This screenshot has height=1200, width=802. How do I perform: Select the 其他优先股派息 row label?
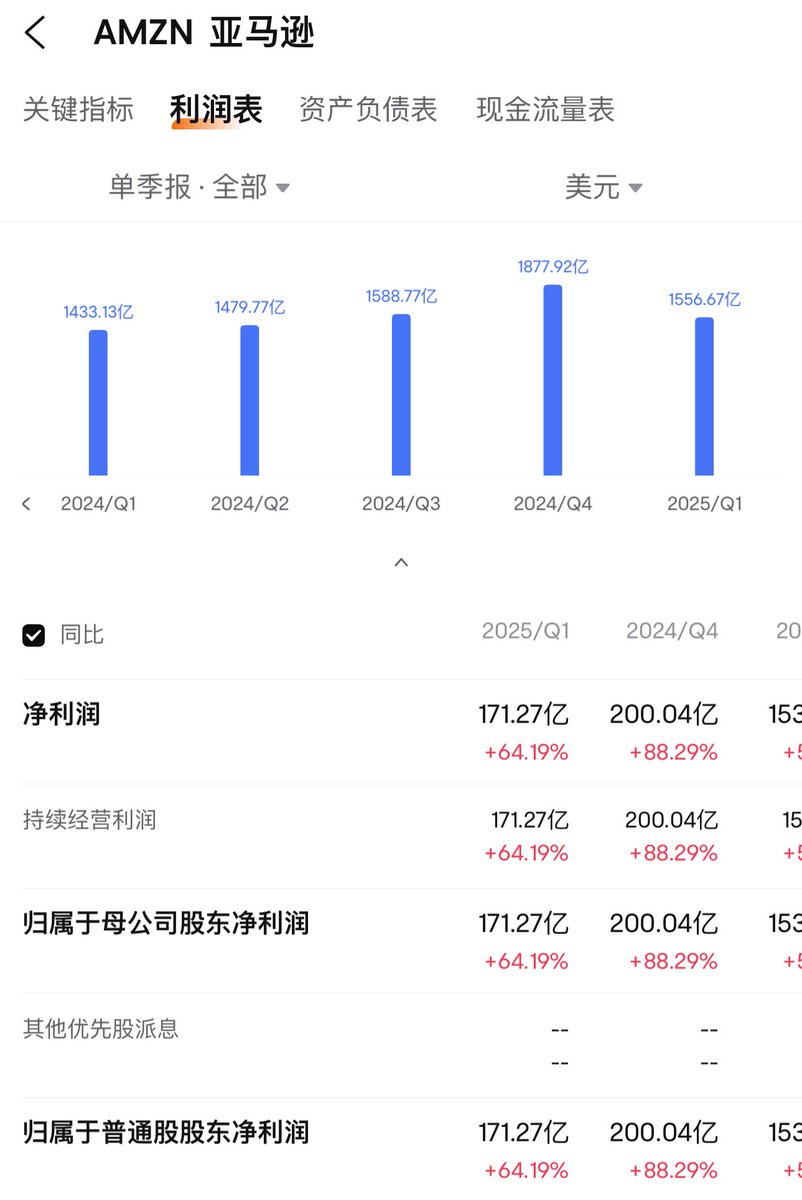click(101, 1029)
